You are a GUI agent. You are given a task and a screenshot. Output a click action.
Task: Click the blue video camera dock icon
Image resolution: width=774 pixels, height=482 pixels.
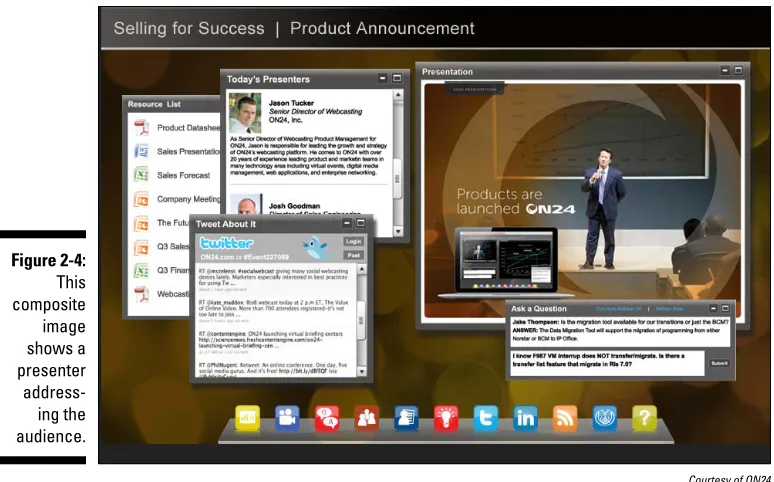click(x=287, y=418)
